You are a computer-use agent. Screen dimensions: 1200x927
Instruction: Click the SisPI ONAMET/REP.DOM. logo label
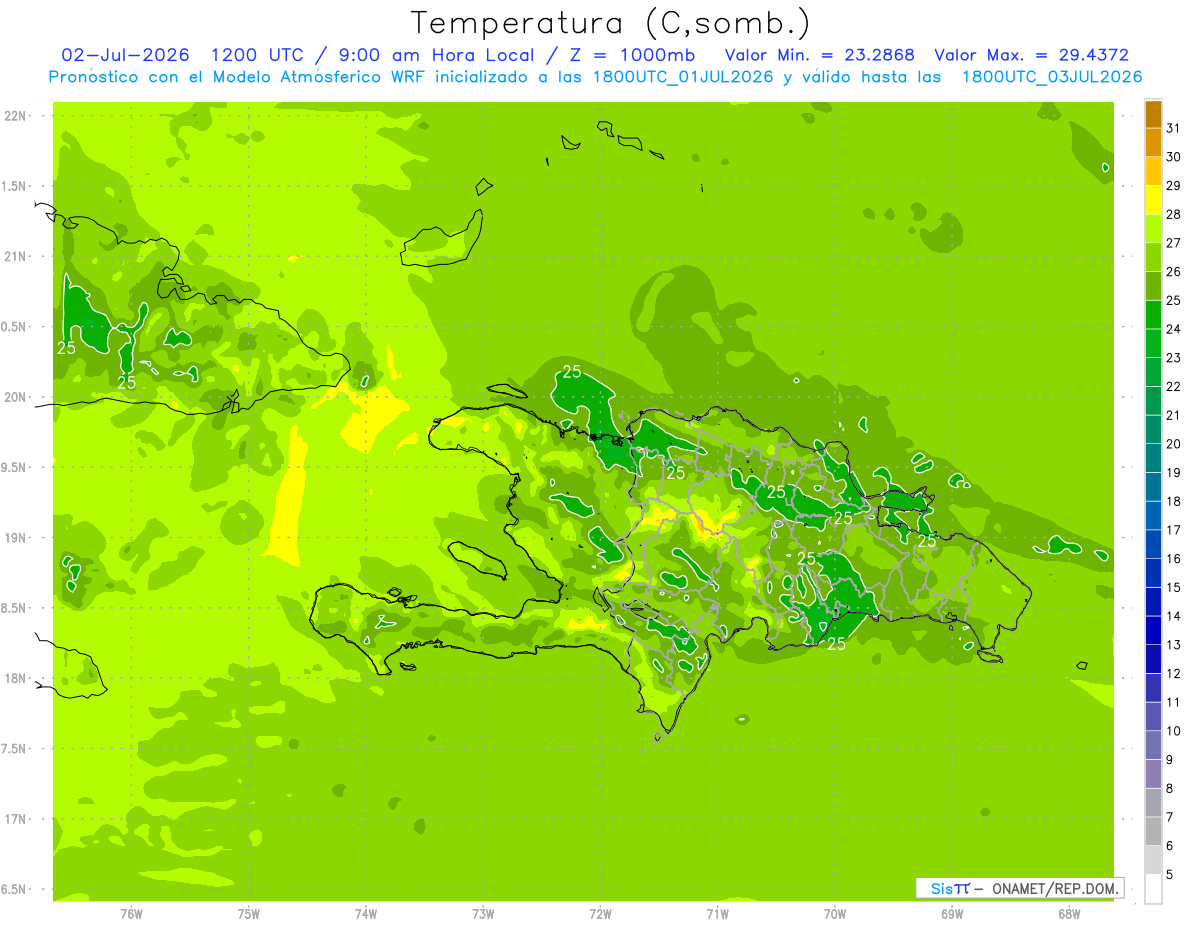[x=1020, y=888]
